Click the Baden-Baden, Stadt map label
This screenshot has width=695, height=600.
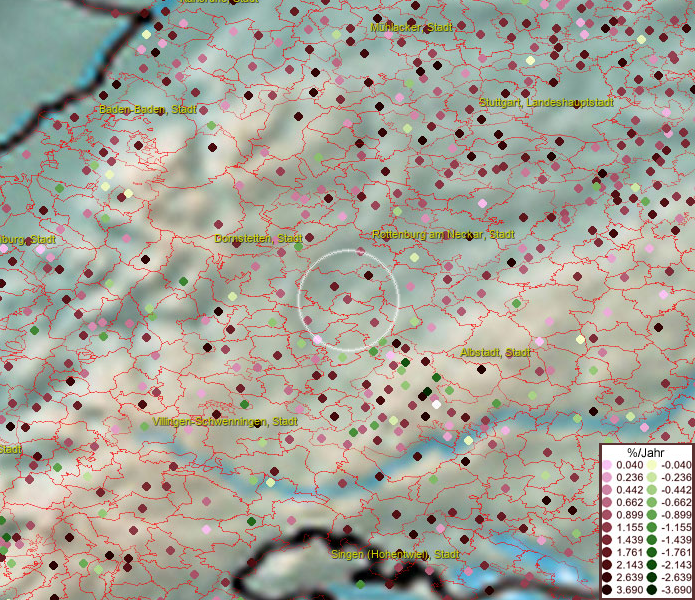tap(148, 109)
